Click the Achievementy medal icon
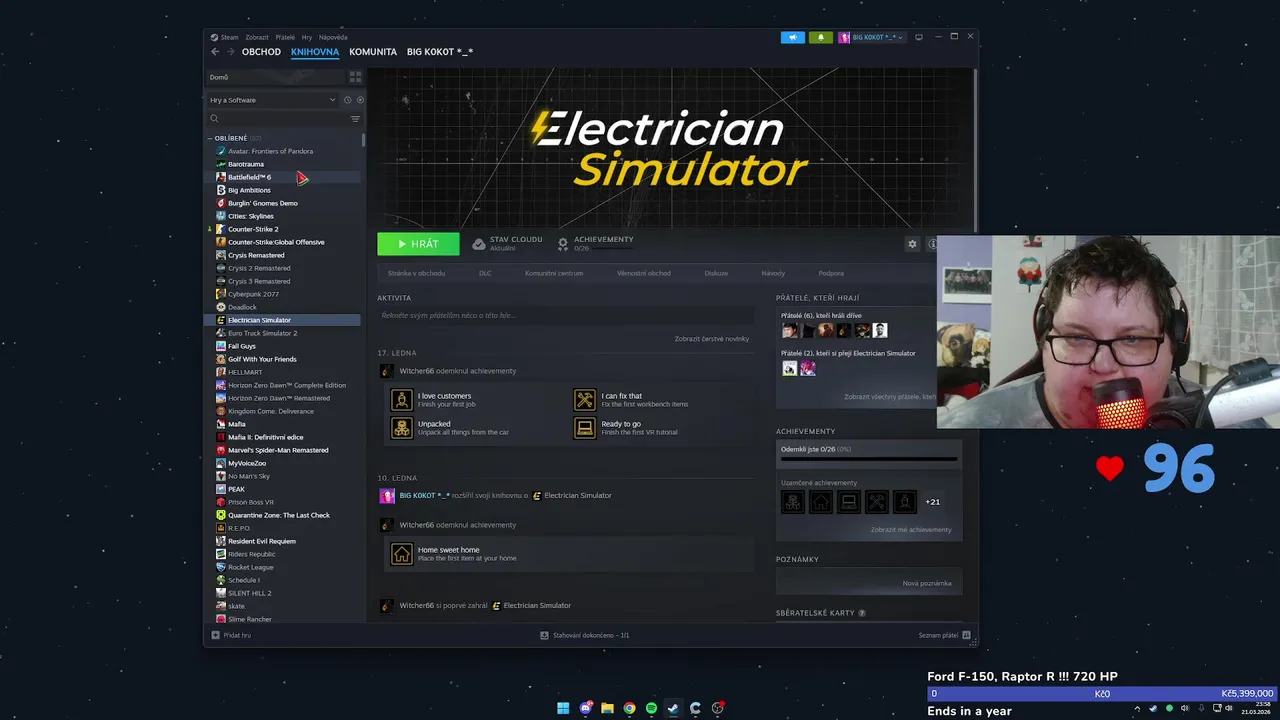1280x720 pixels. coord(563,244)
